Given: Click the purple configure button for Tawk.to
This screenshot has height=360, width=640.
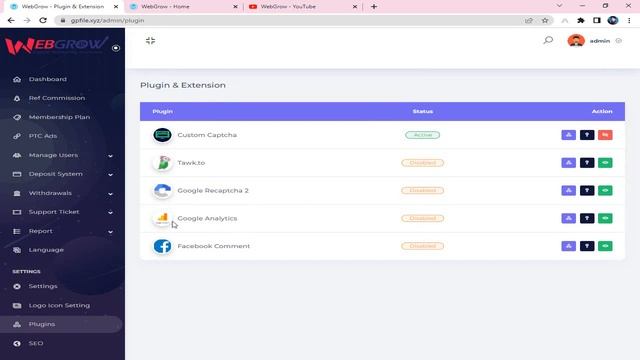Looking at the screenshot, I should (568, 162).
